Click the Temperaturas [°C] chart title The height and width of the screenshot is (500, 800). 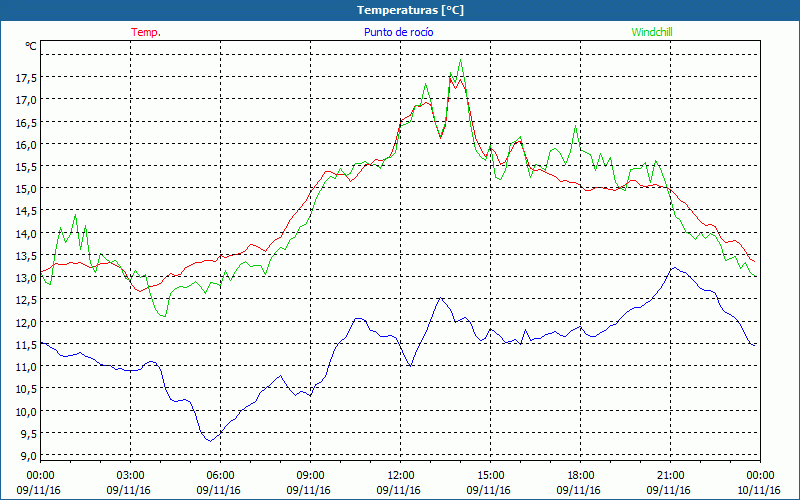coord(410,10)
